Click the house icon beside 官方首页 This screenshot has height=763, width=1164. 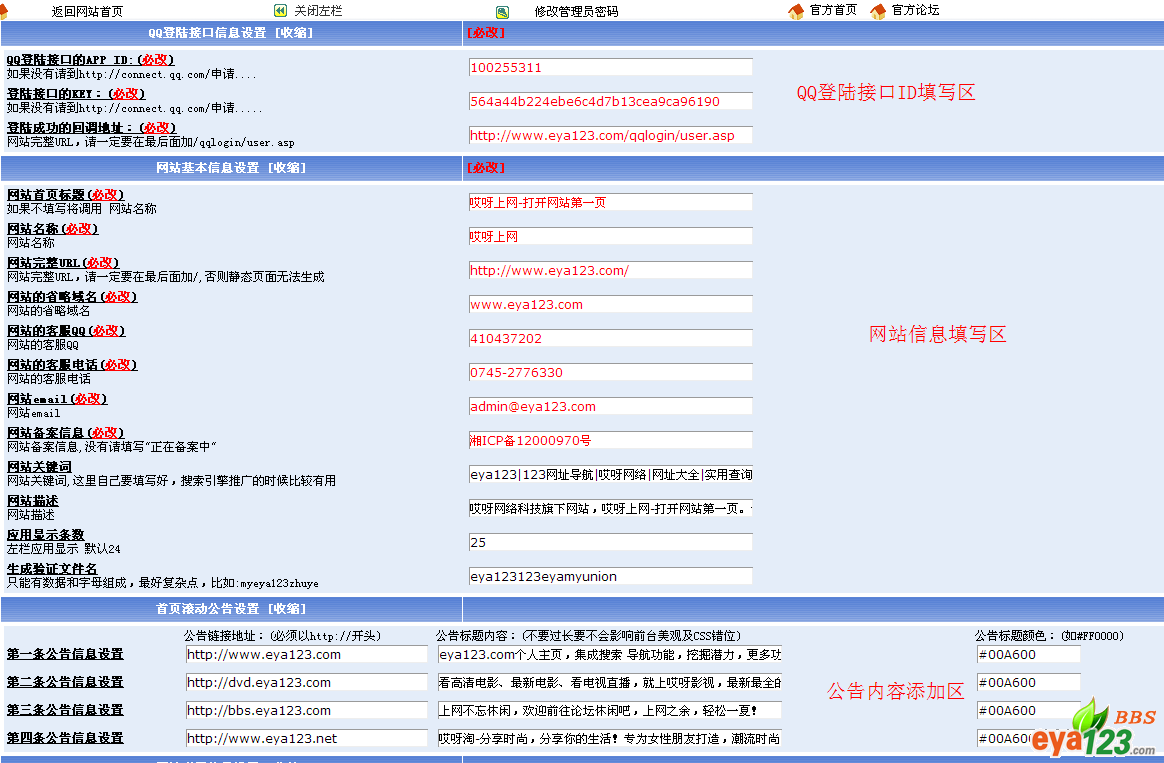coord(796,11)
